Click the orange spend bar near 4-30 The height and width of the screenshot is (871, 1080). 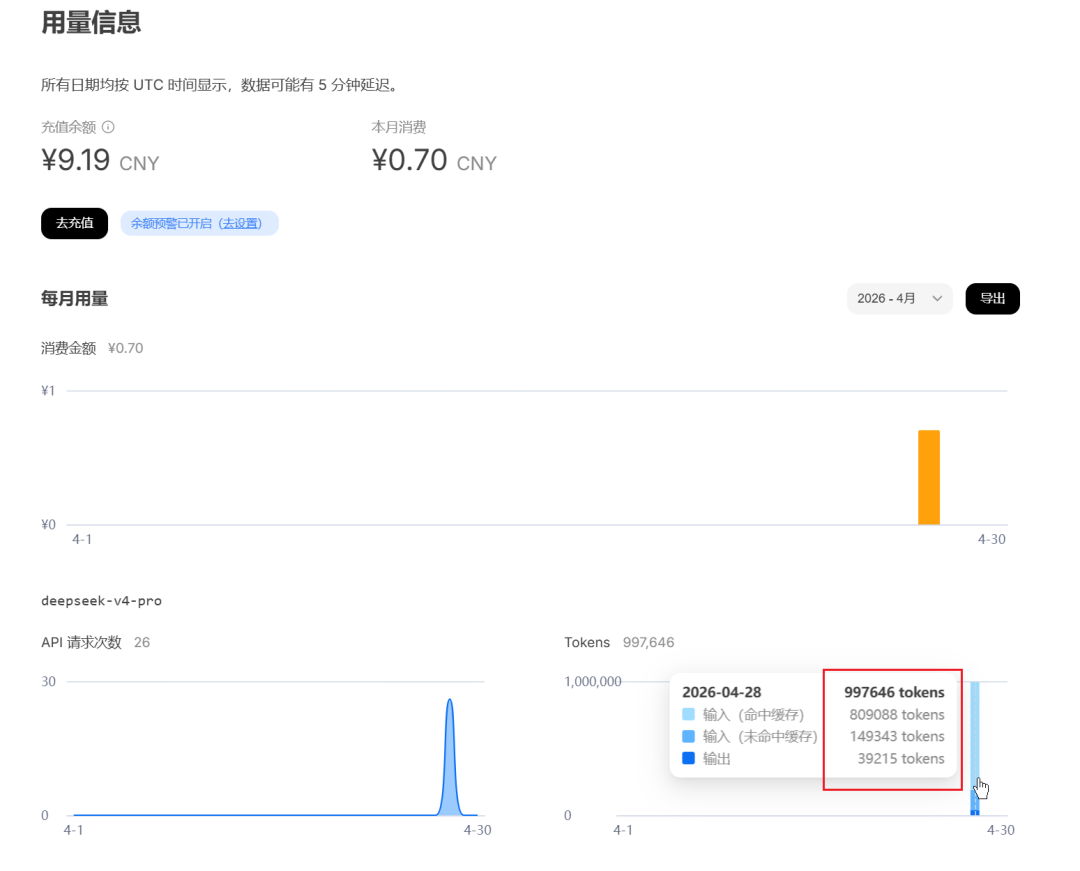(x=929, y=475)
